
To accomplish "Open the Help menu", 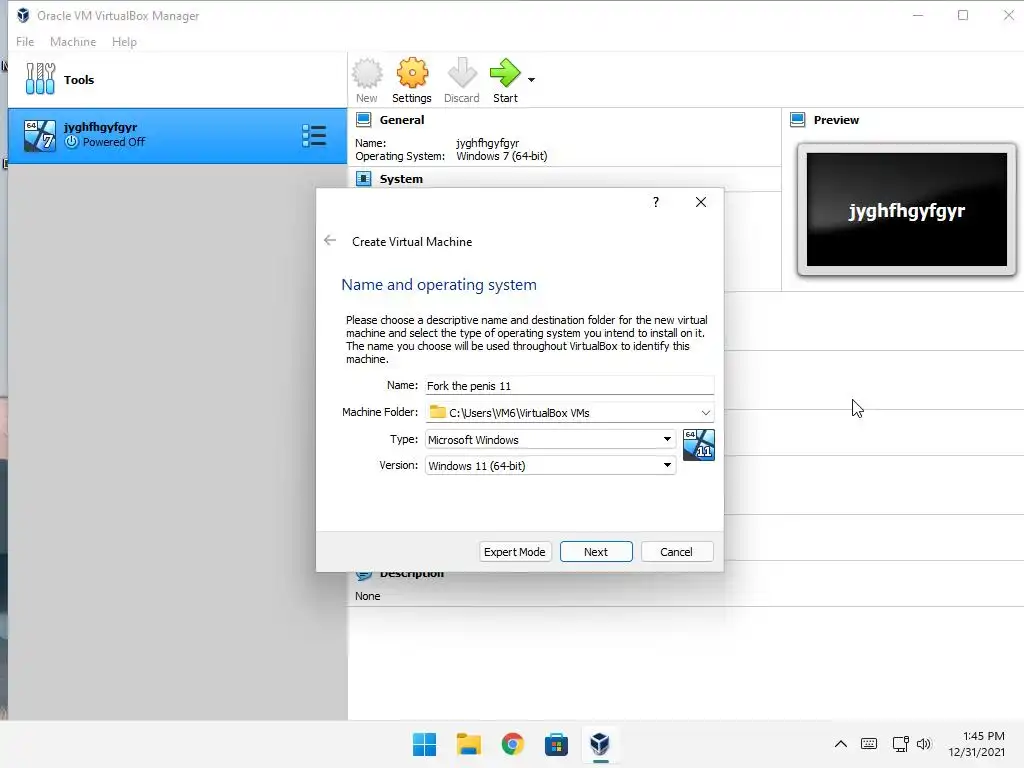I will click(124, 42).
